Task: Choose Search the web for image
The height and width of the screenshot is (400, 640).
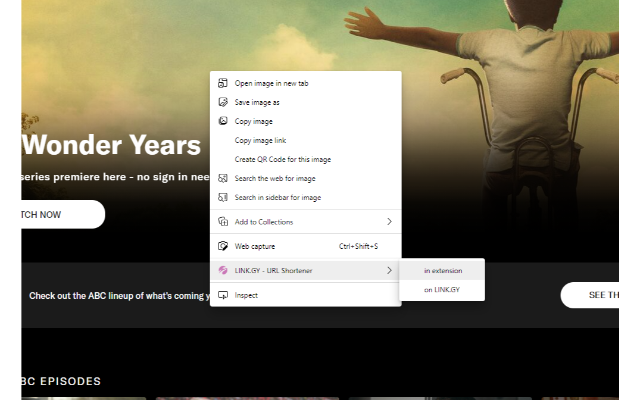Action: pos(306,178)
